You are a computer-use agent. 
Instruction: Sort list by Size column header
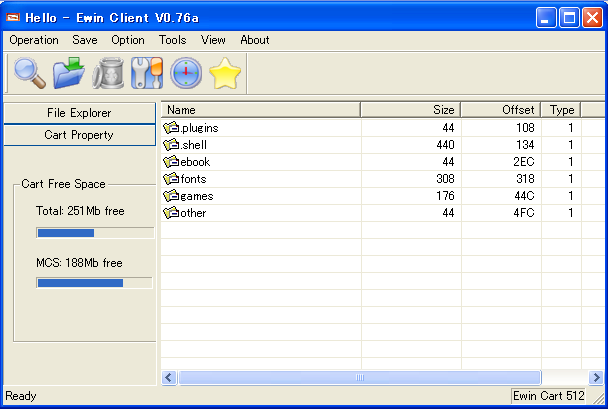[x=411, y=110]
